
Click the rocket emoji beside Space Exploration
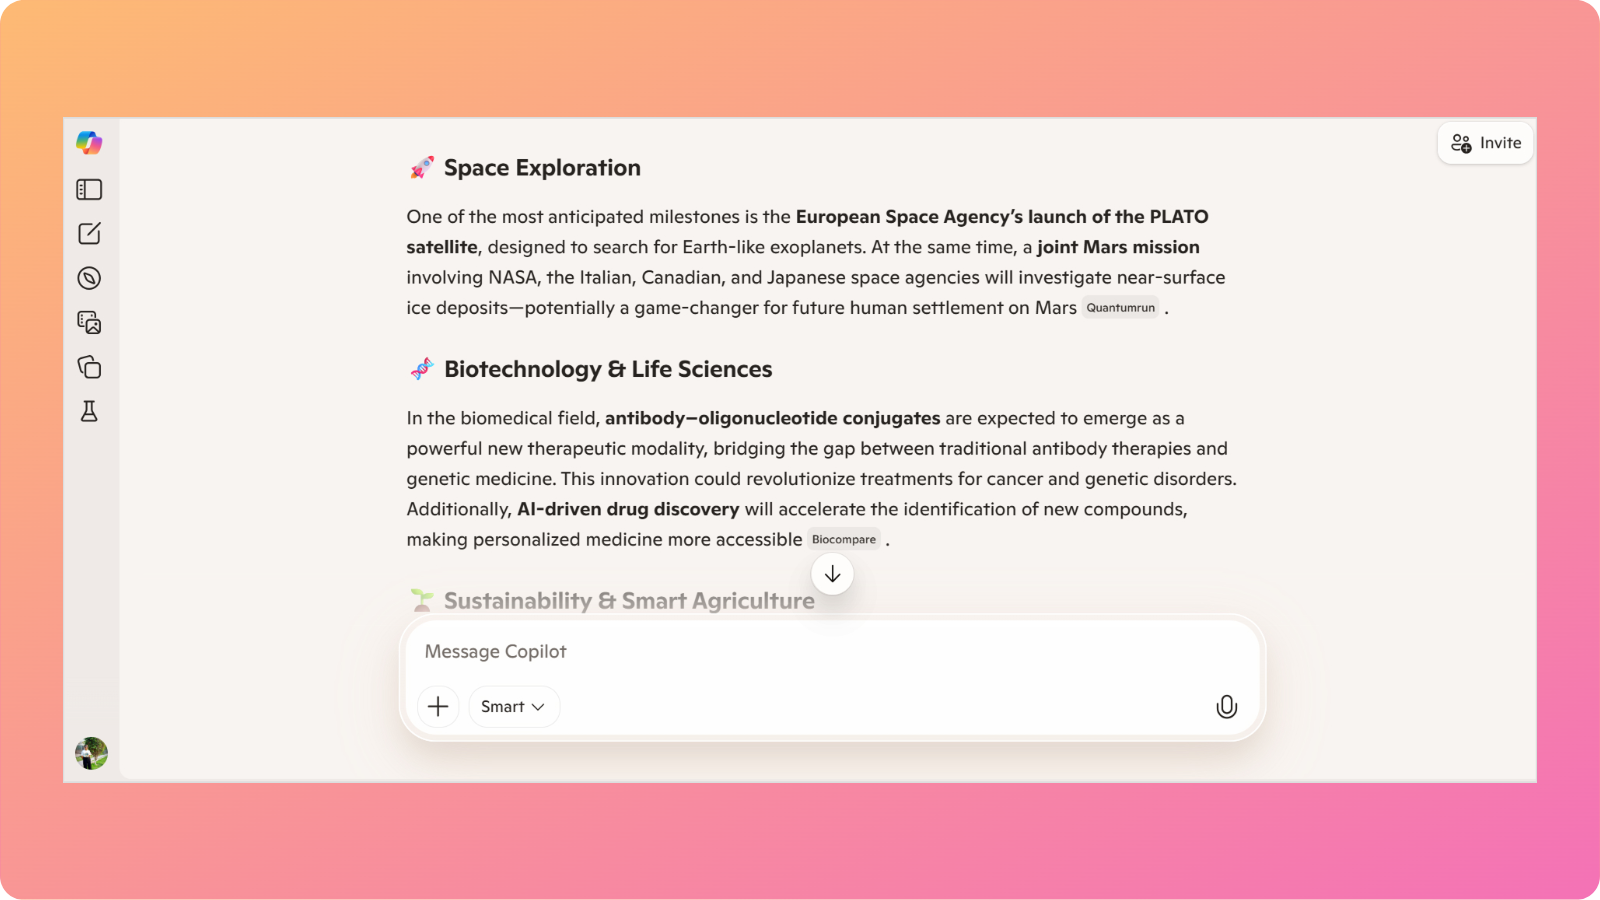click(422, 168)
